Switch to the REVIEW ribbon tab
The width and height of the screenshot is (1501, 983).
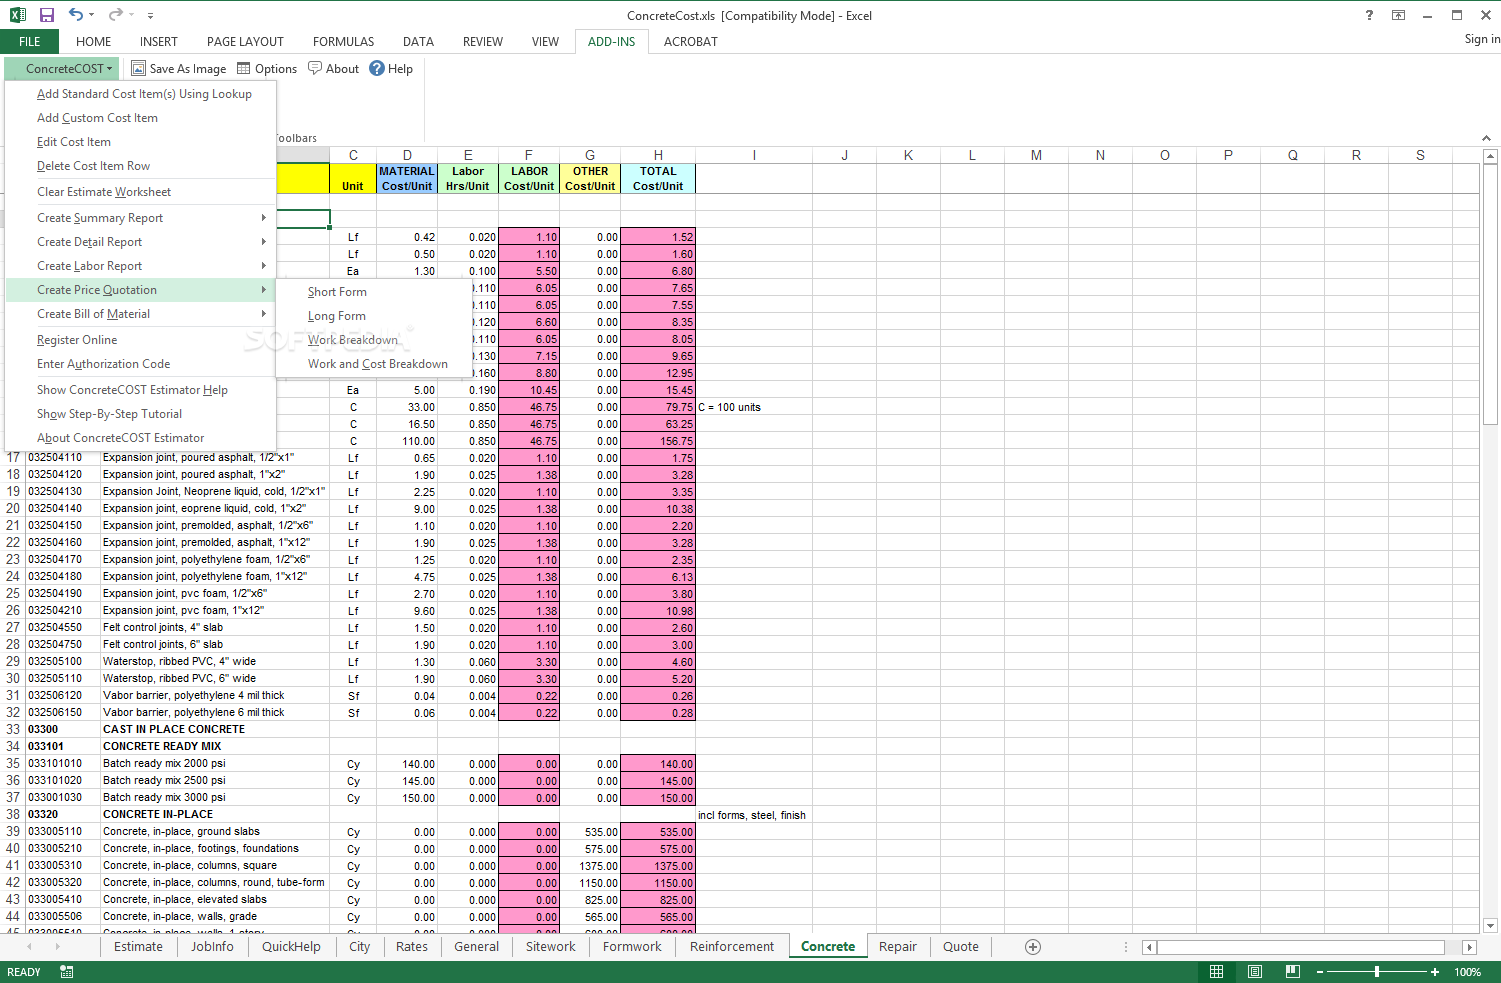tap(483, 42)
